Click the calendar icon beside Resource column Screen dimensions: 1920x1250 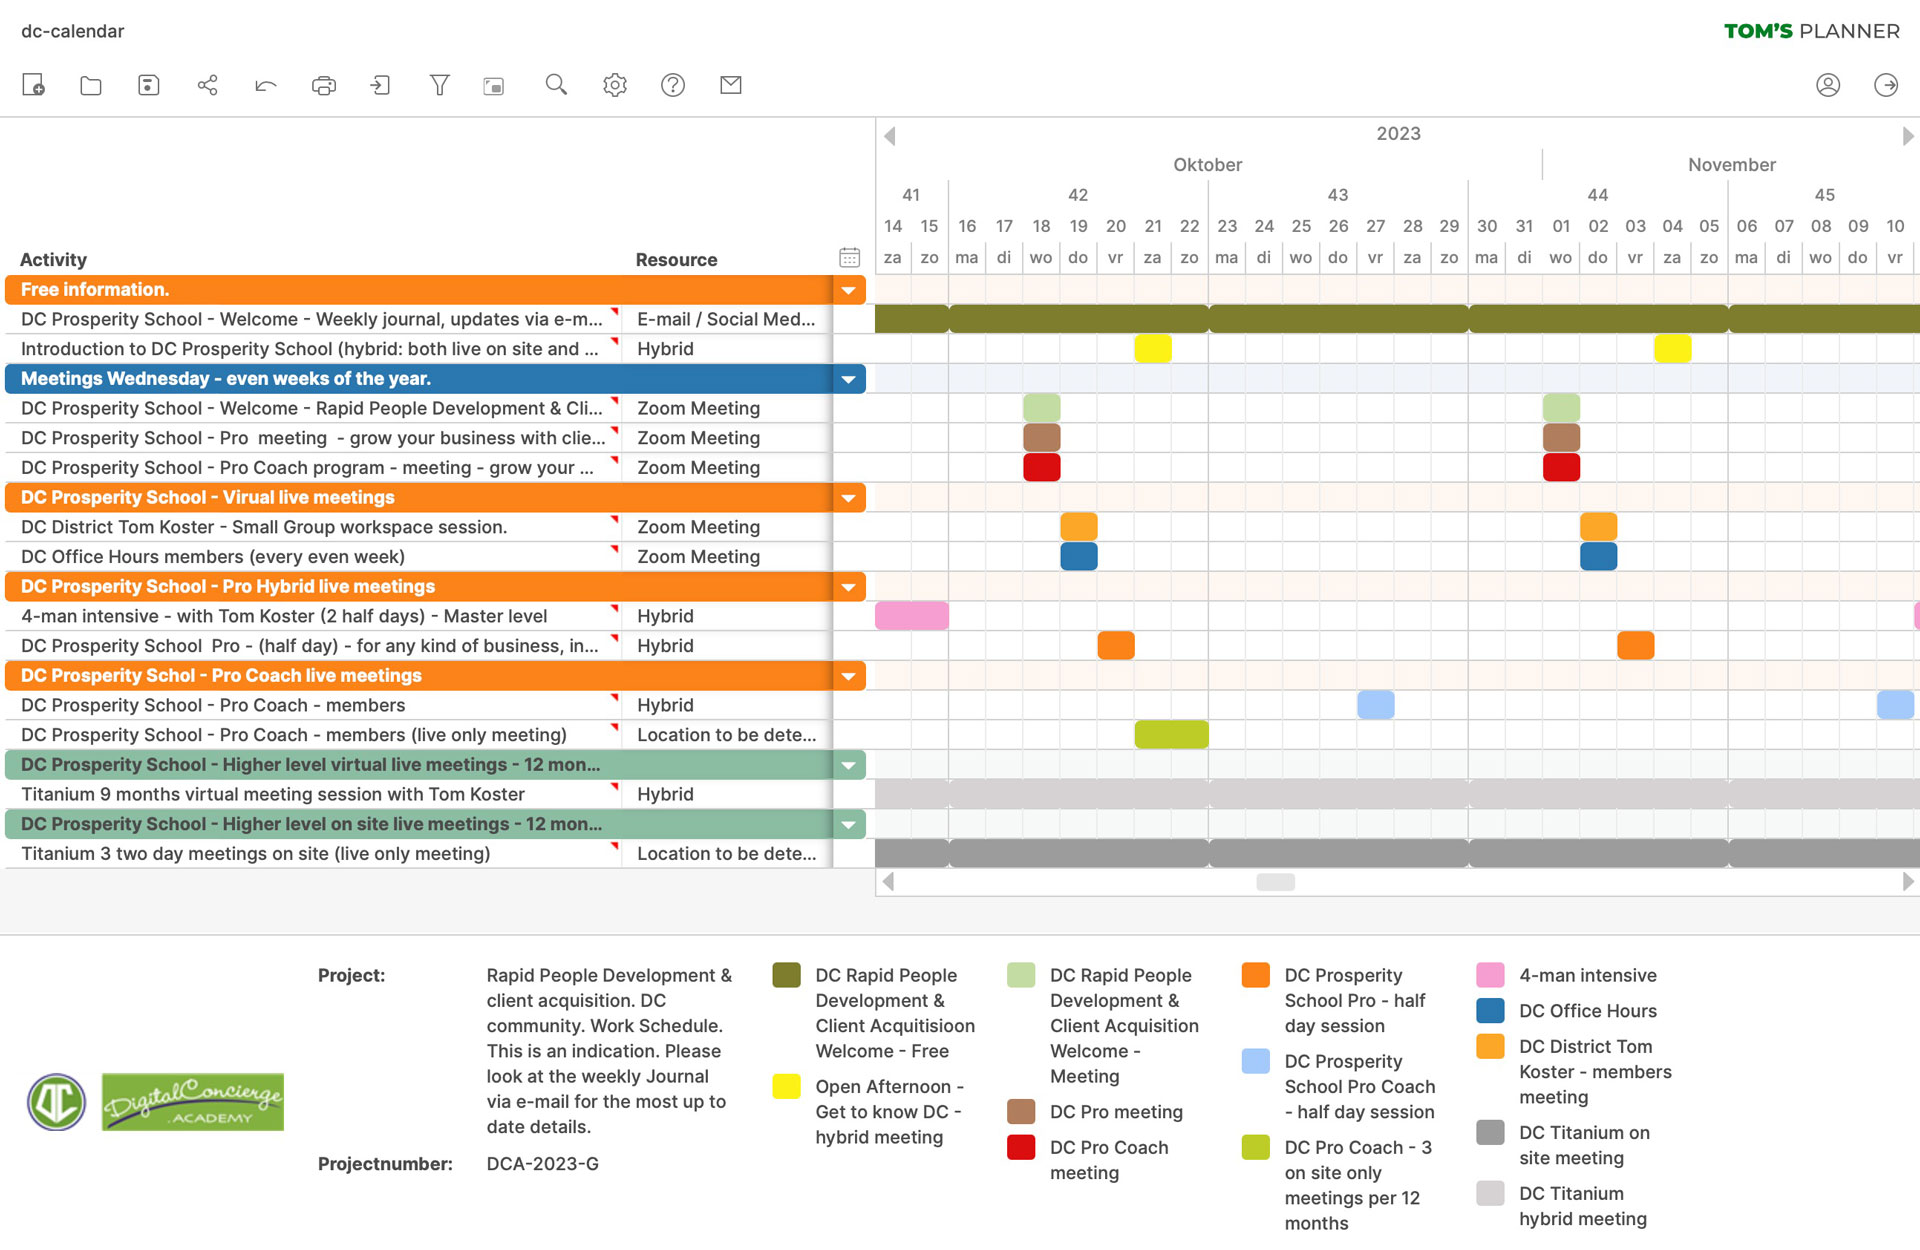pyautogui.click(x=849, y=258)
